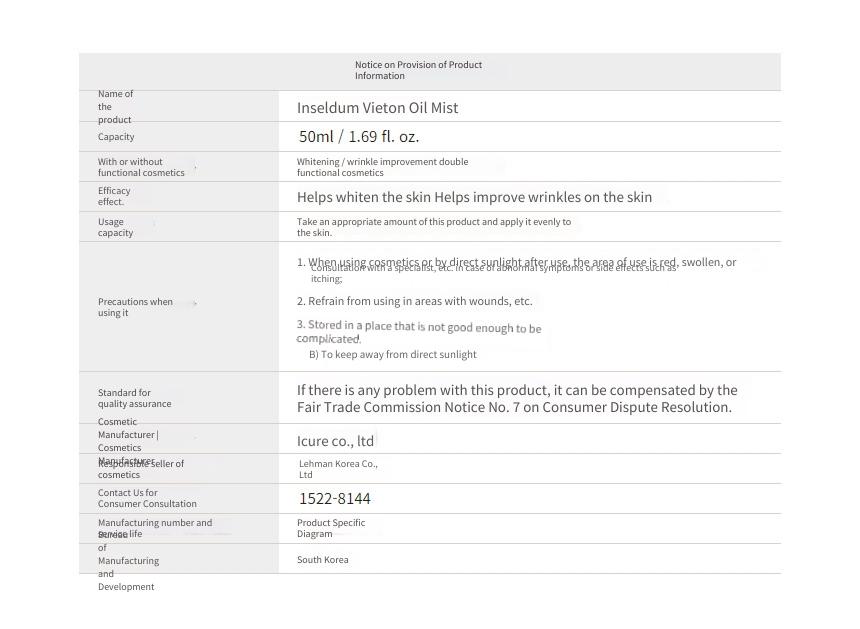Select 'B) To keep away from direct sunlight'
The image size is (860, 629).
point(393,354)
